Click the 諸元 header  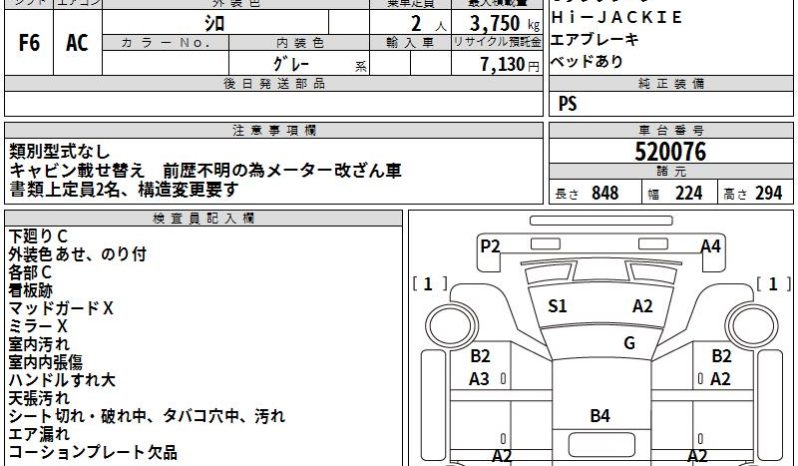pyautogui.click(x=671, y=171)
